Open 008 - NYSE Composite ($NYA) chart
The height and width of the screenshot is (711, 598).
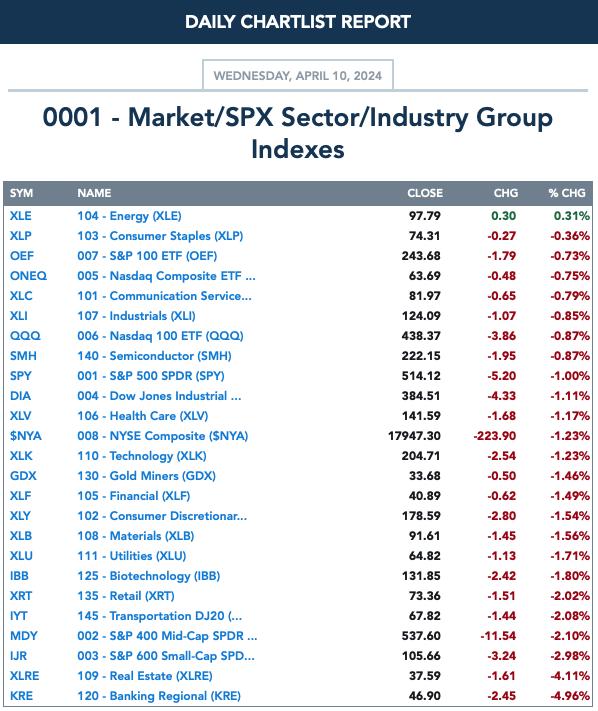(163, 436)
